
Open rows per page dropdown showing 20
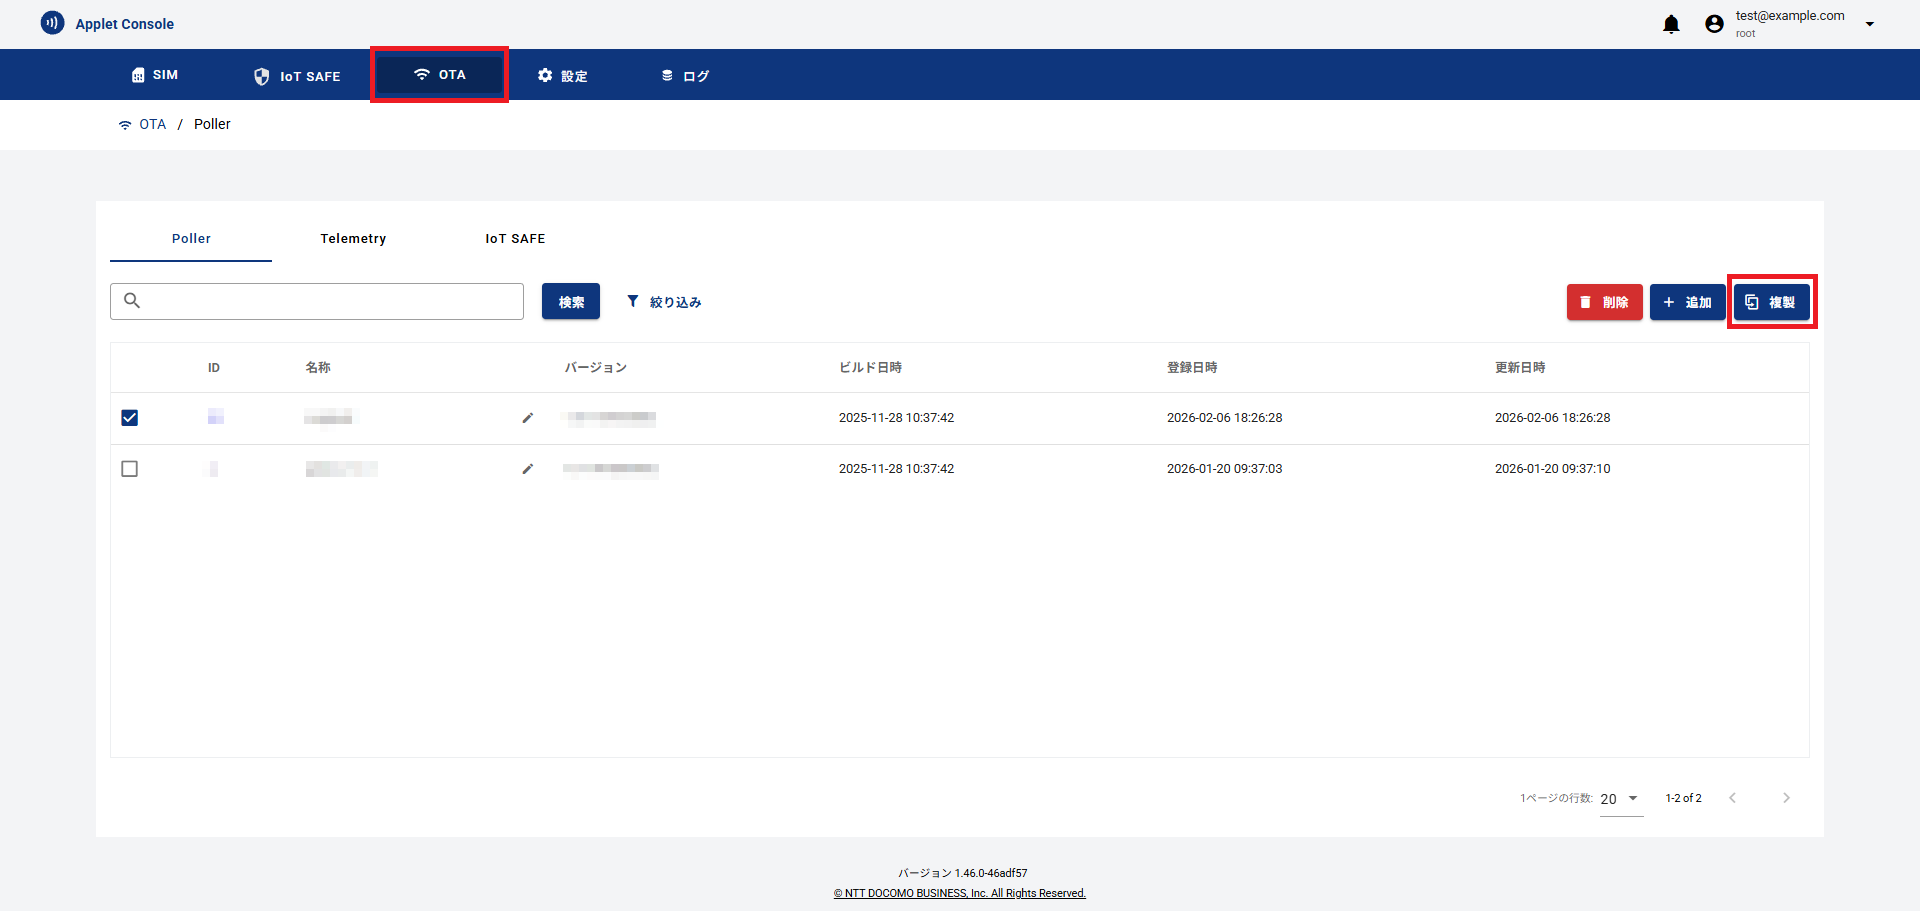click(x=1620, y=799)
